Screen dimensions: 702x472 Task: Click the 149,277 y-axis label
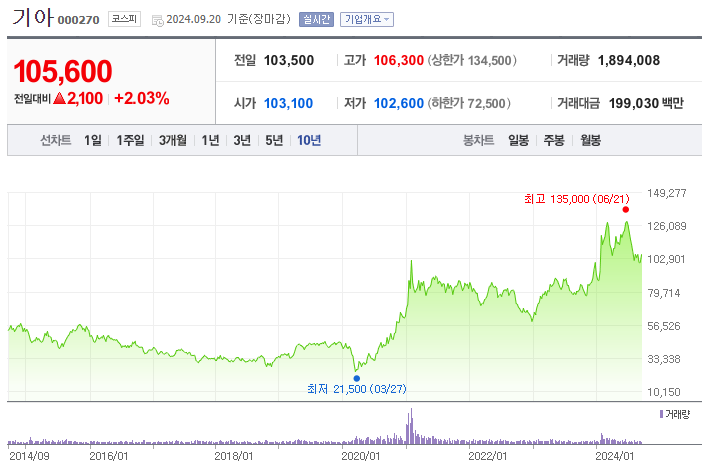(667, 193)
